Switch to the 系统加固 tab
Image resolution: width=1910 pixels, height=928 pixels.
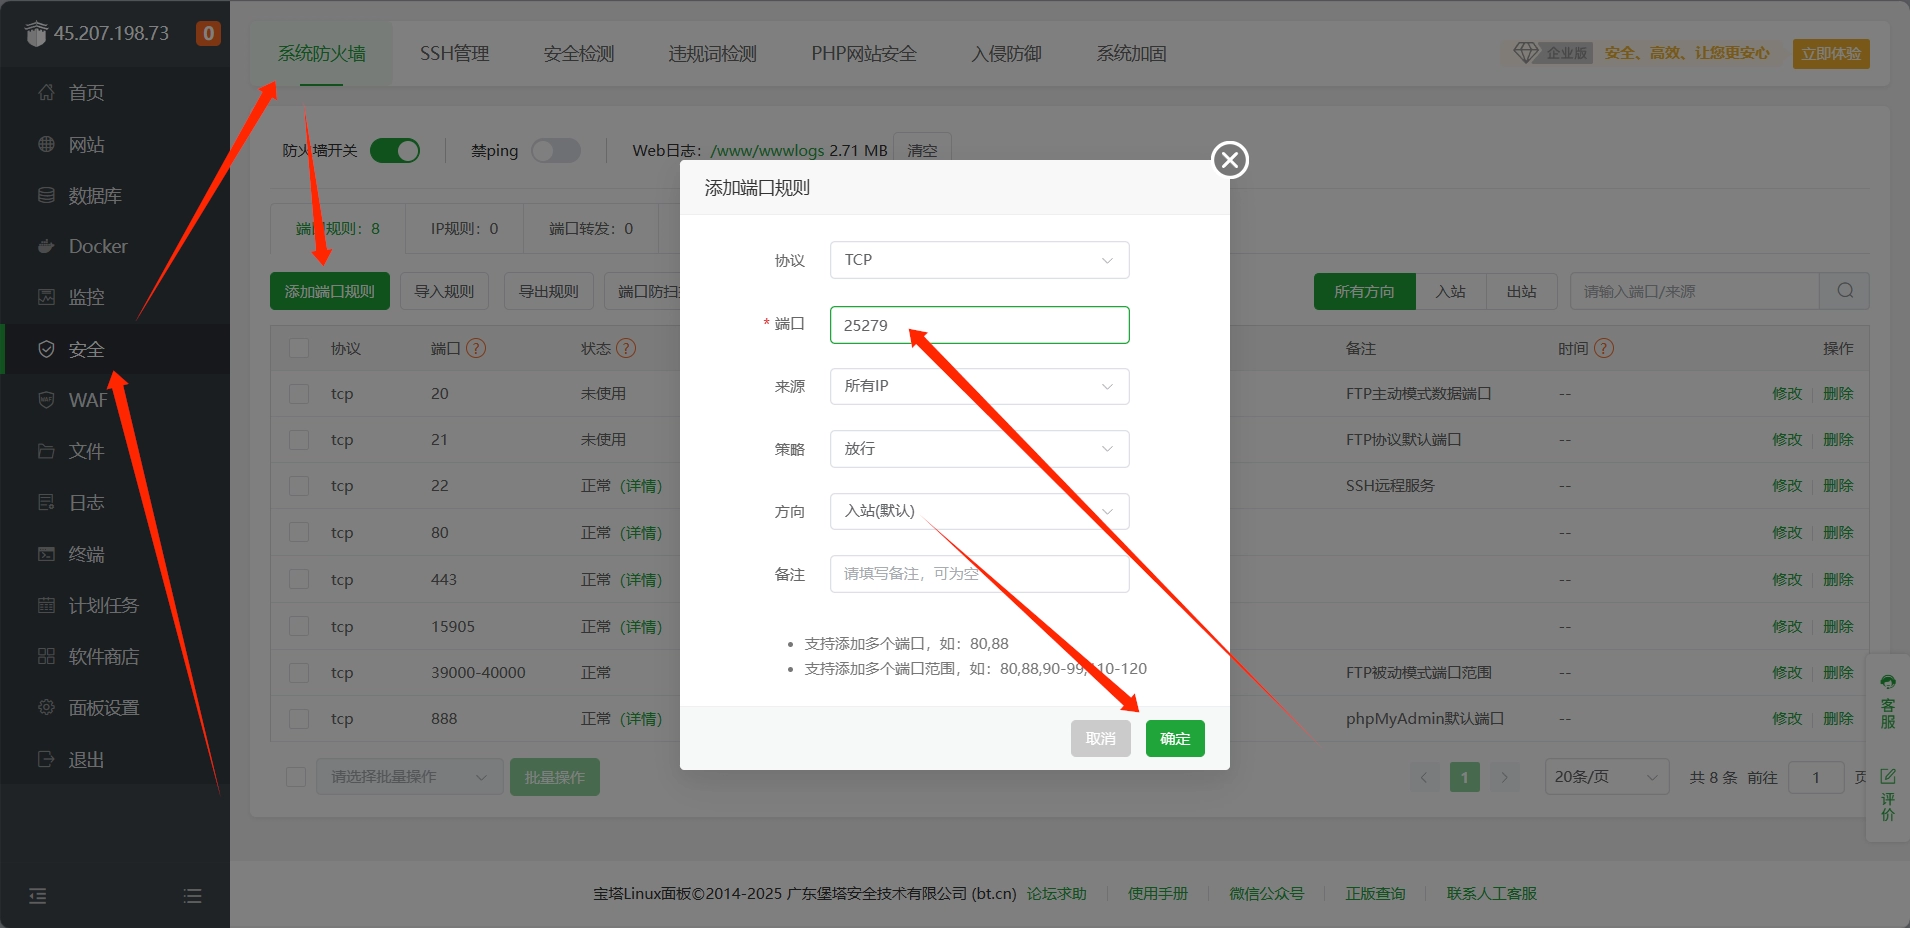1132,54
